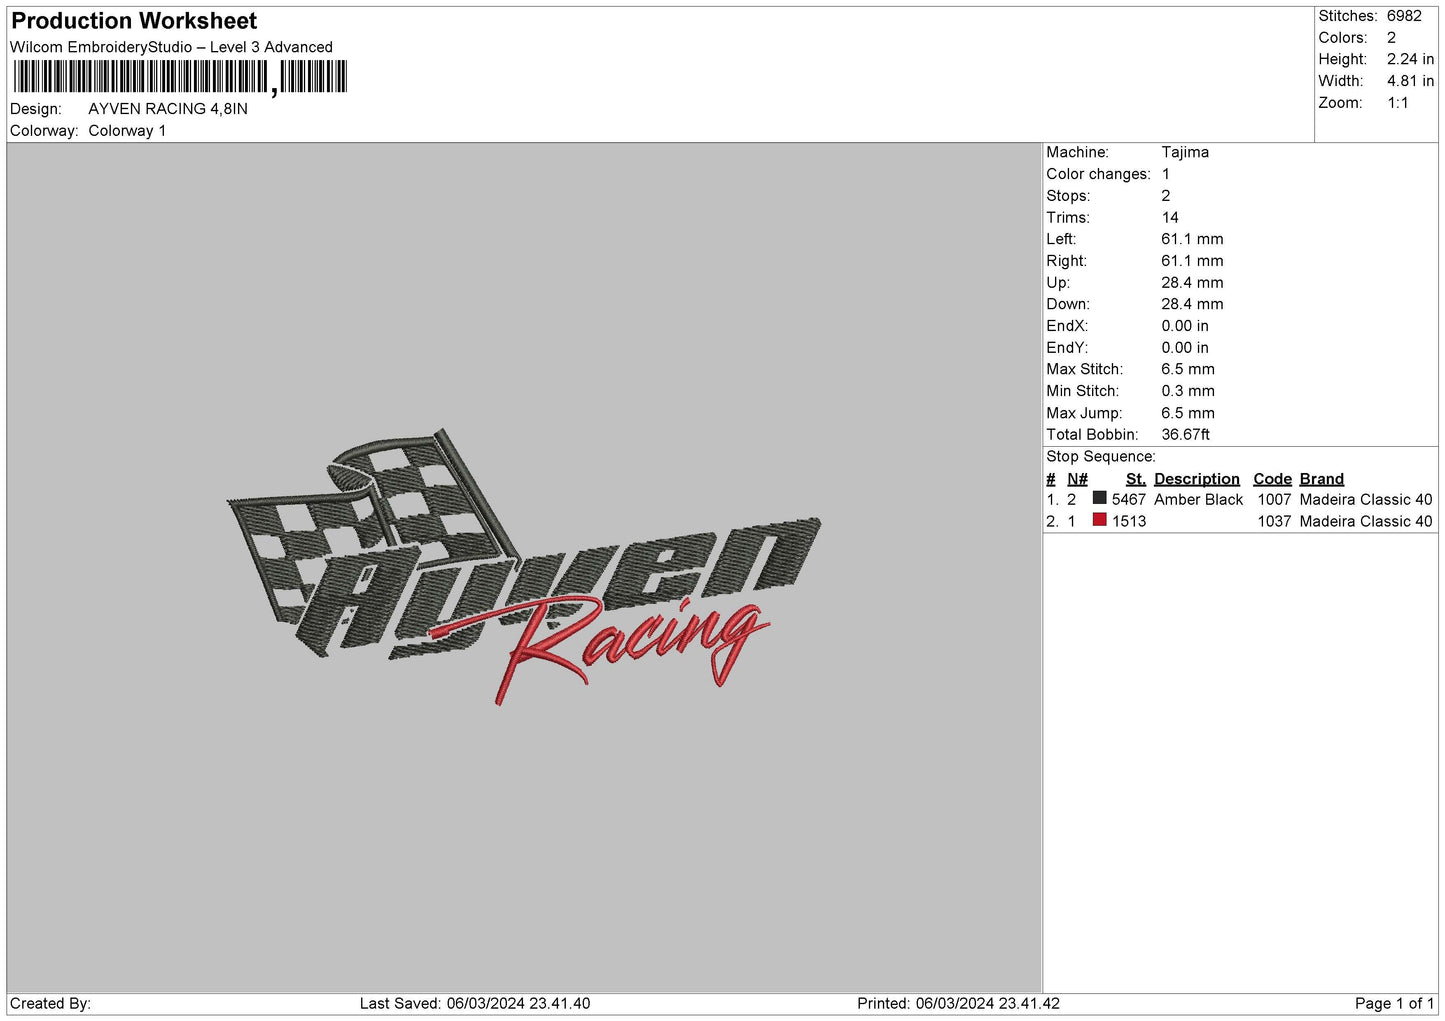Viewport: 1445px width, 1021px height.
Task: Click the Max Stitch value
Action: tap(1188, 369)
